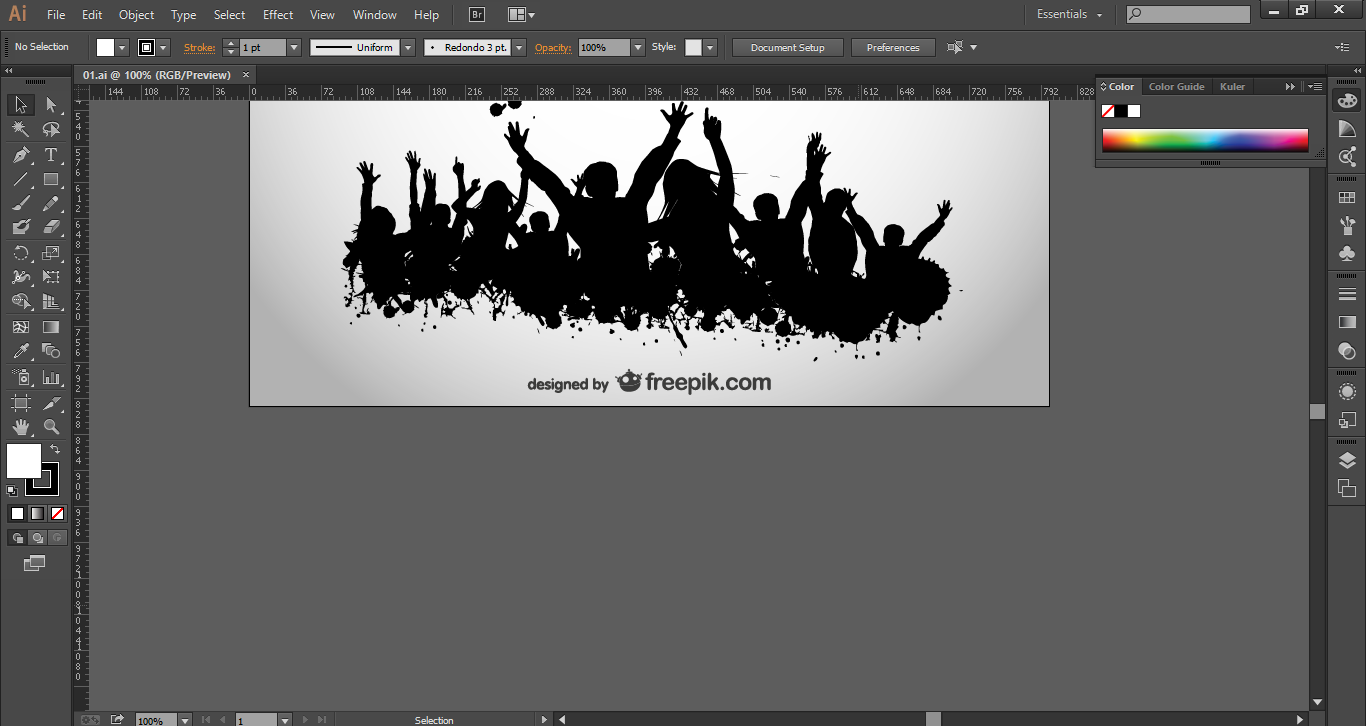Enable Draw Inside mode

pyautogui.click(x=57, y=537)
